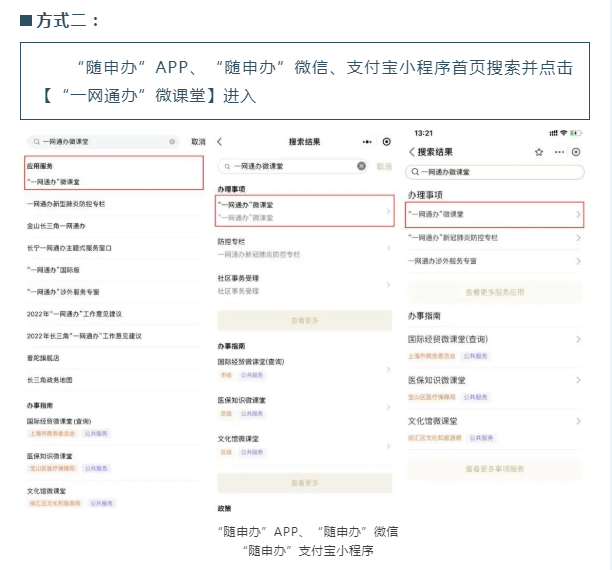Tap 市级 tag under 国际经贸微课堂 in middle screenshot
This screenshot has width=612, height=570.
[x=226, y=375]
